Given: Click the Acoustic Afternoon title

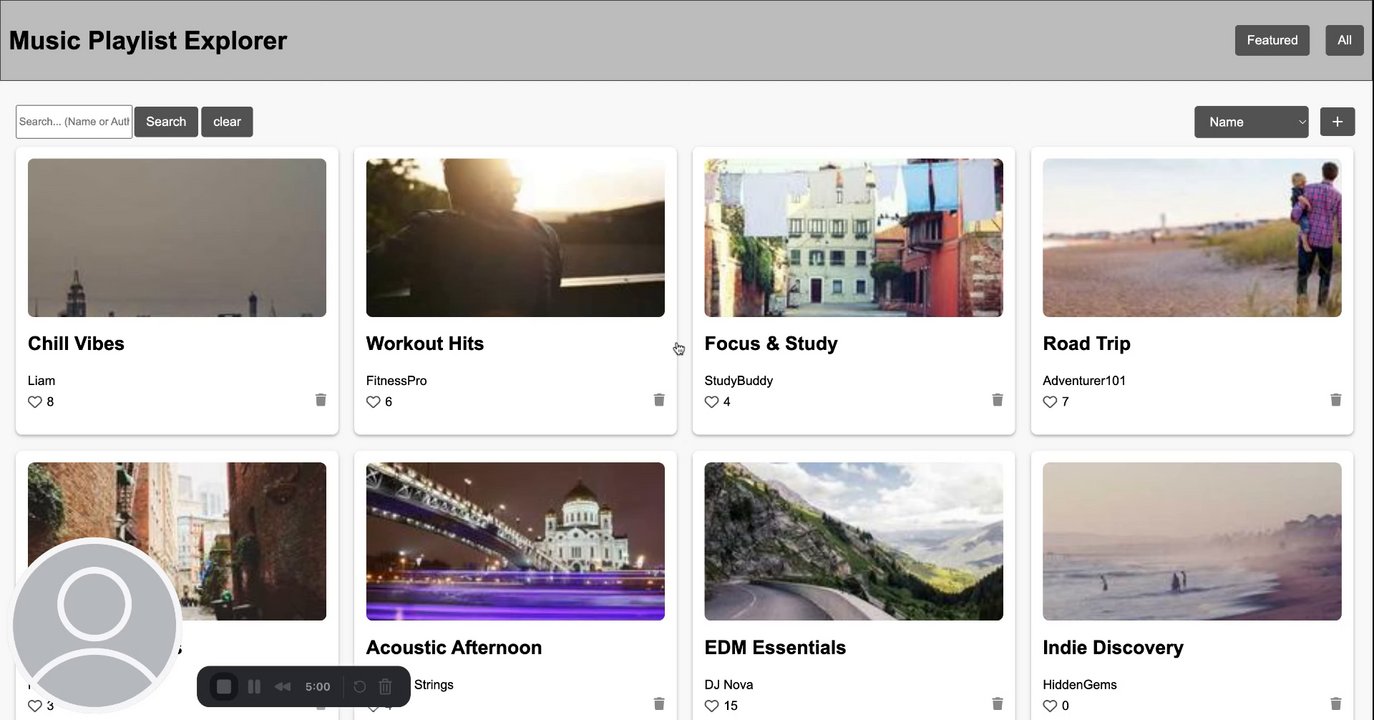Looking at the screenshot, I should pos(454,648).
